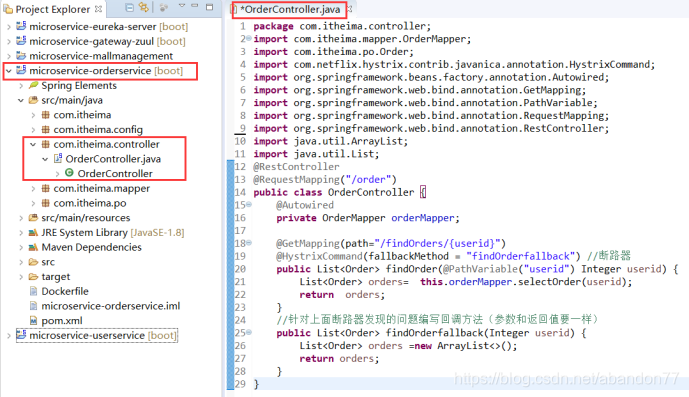Click the src/main/resources folder icon
Screen dimensions: 689x397
33,217
